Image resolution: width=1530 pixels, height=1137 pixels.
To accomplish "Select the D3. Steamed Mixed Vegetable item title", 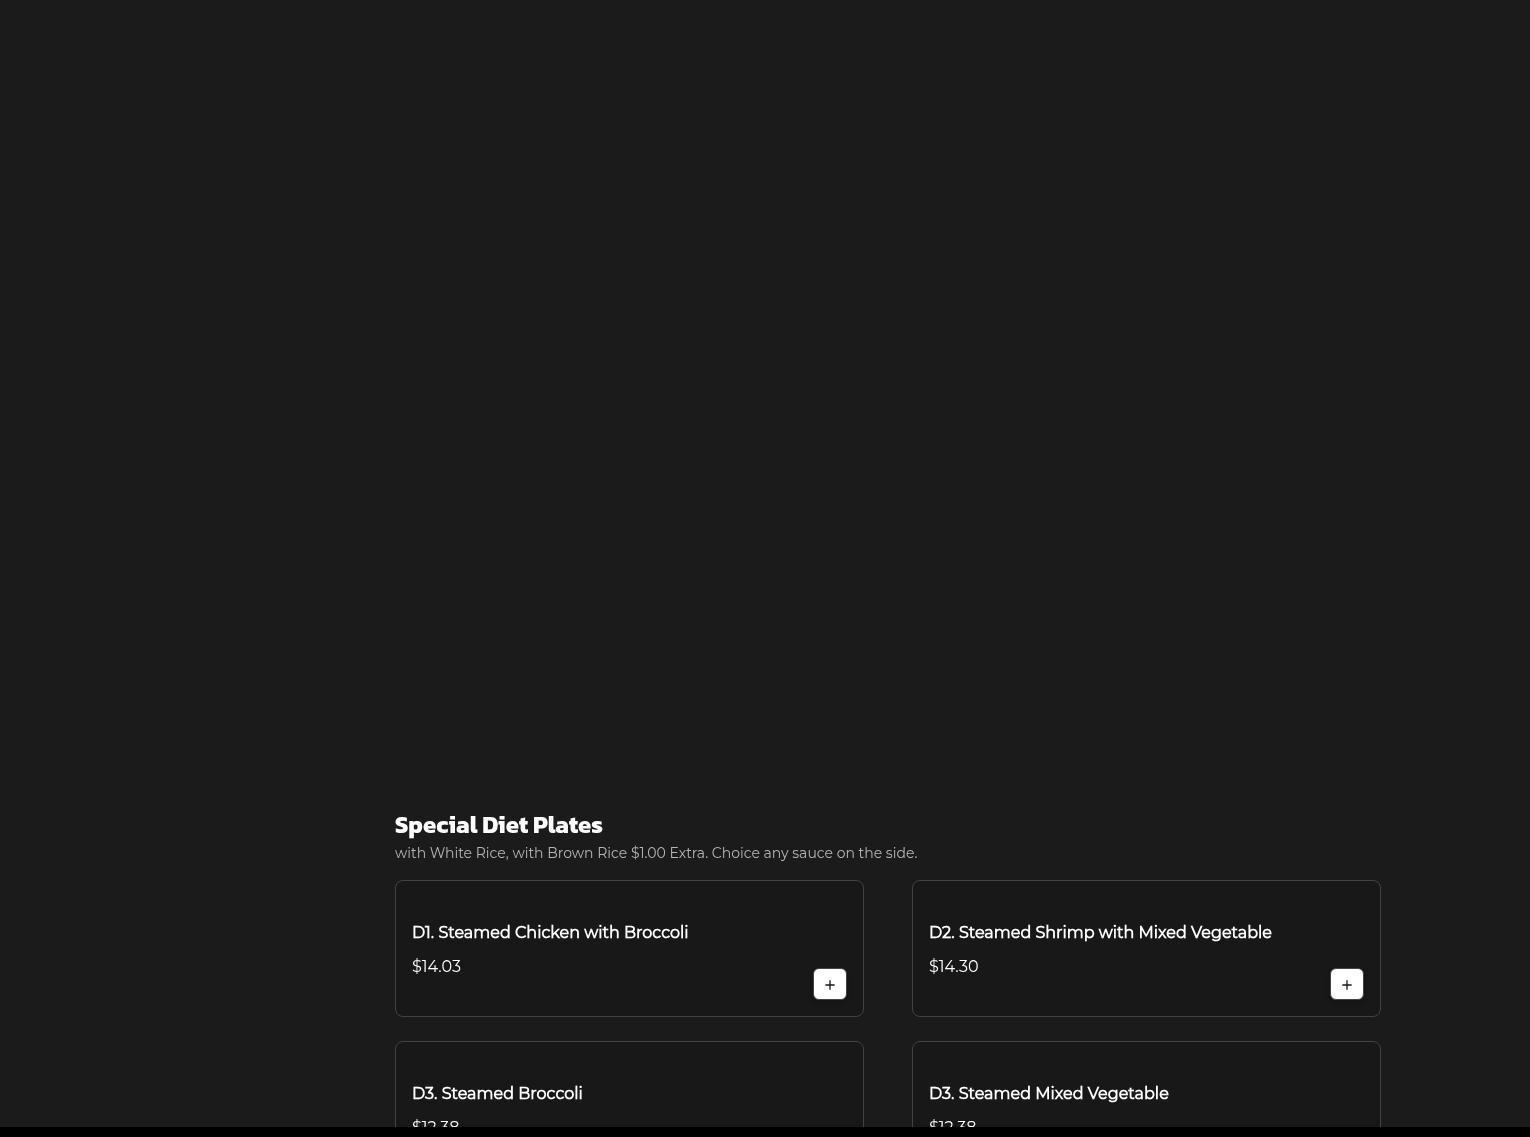I will point(1048,1093).
